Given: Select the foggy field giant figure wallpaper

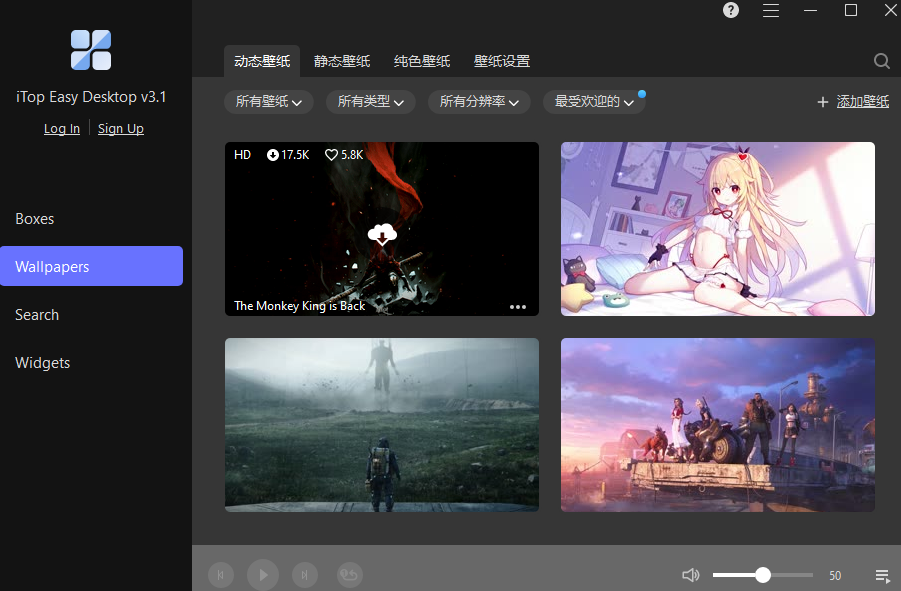Looking at the screenshot, I should coord(382,424).
